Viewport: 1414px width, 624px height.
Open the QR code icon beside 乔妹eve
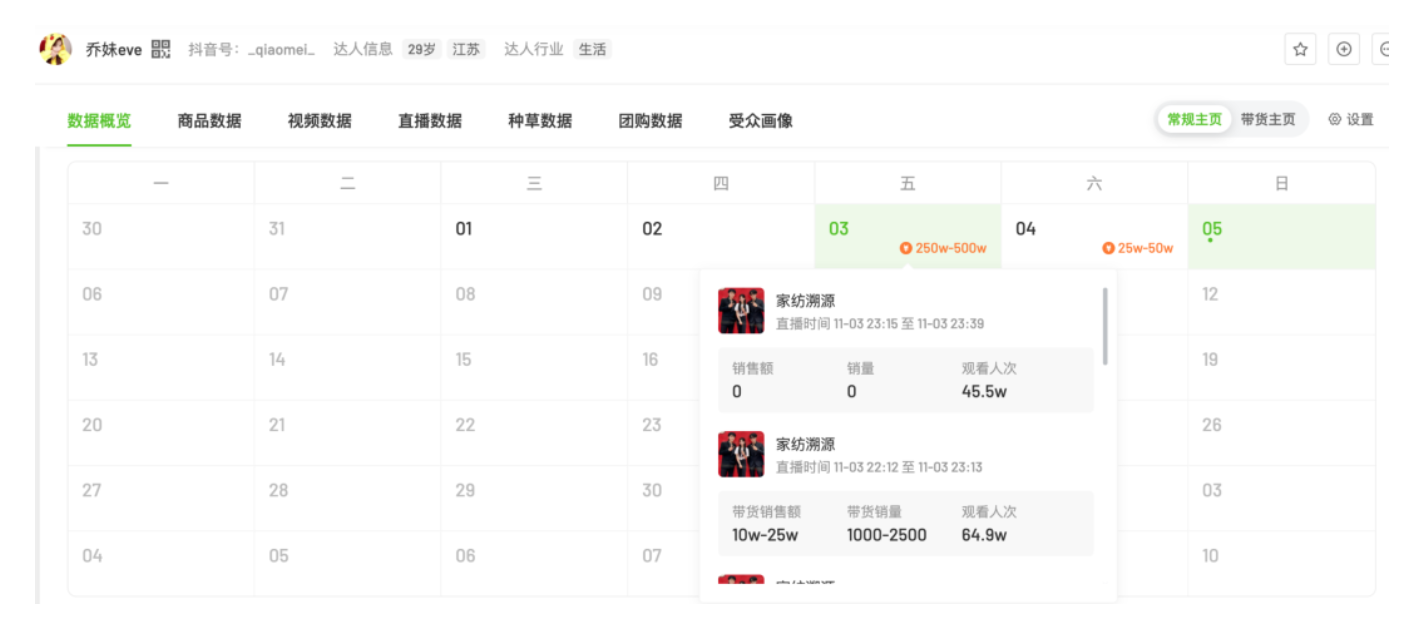pyautogui.click(x=161, y=49)
